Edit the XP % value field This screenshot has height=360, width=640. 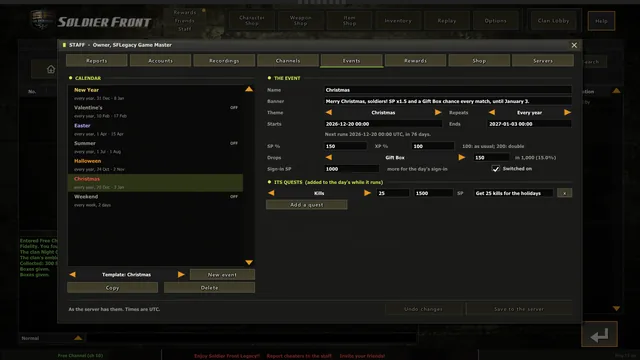pyautogui.click(x=433, y=146)
